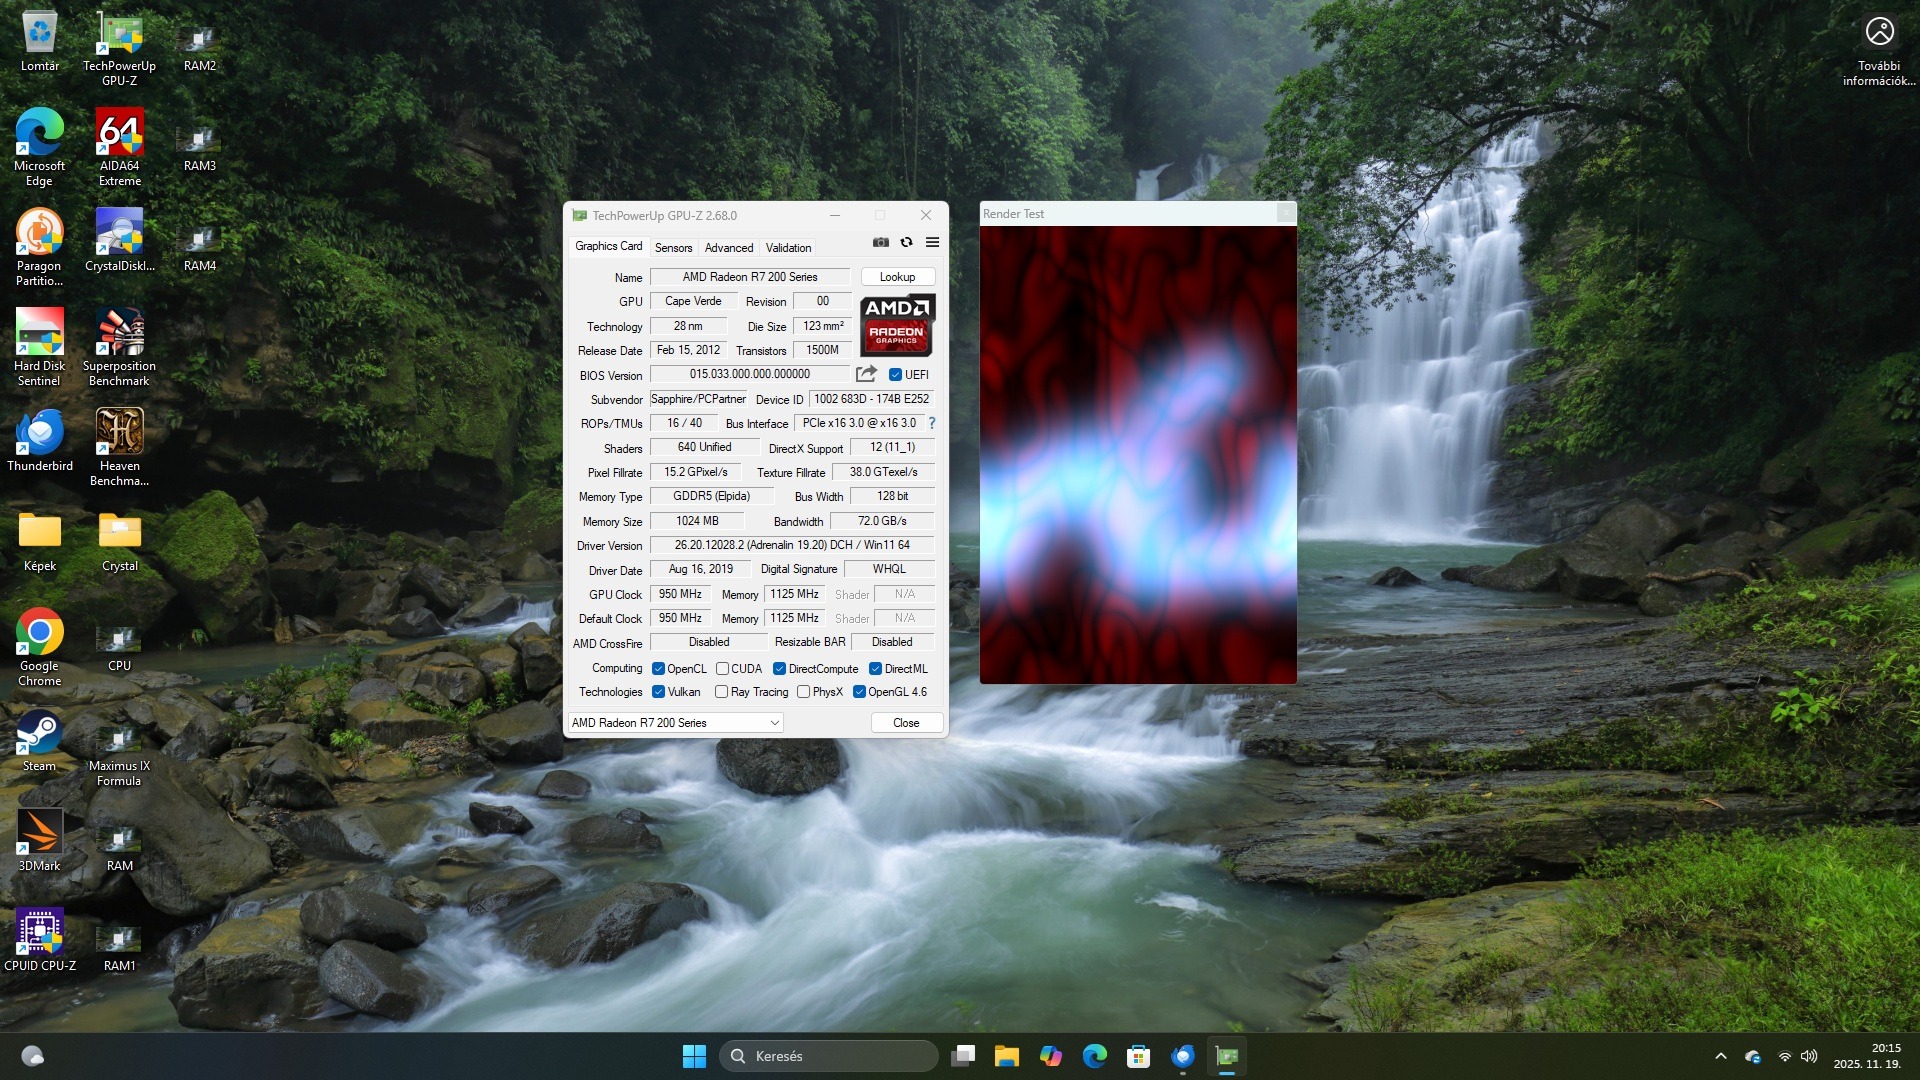Show hidden system tray icons chevron
This screenshot has height=1080, width=1920.
(1720, 1056)
